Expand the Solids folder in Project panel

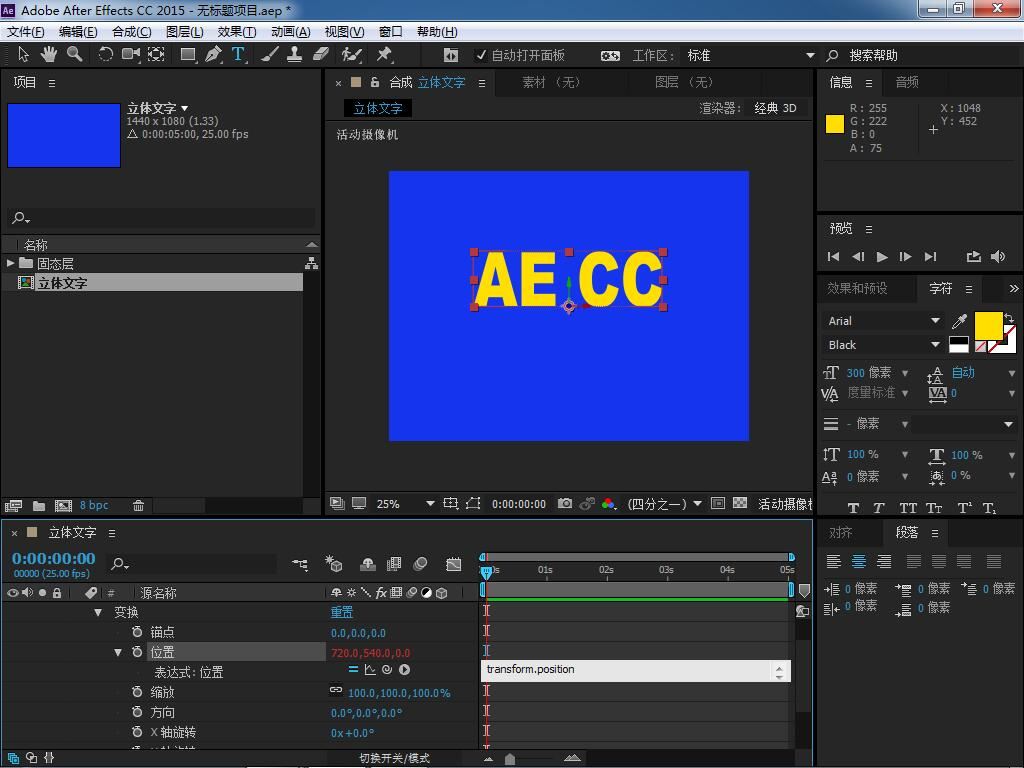[x=10, y=263]
